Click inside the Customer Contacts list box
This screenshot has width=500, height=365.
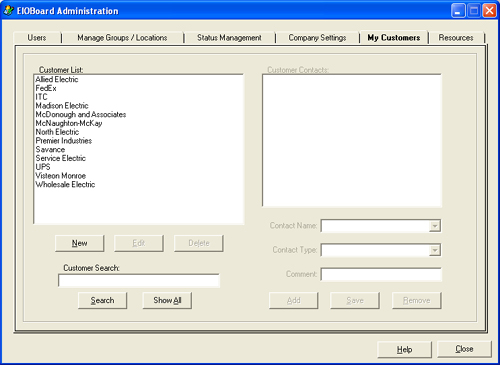(x=352, y=140)
